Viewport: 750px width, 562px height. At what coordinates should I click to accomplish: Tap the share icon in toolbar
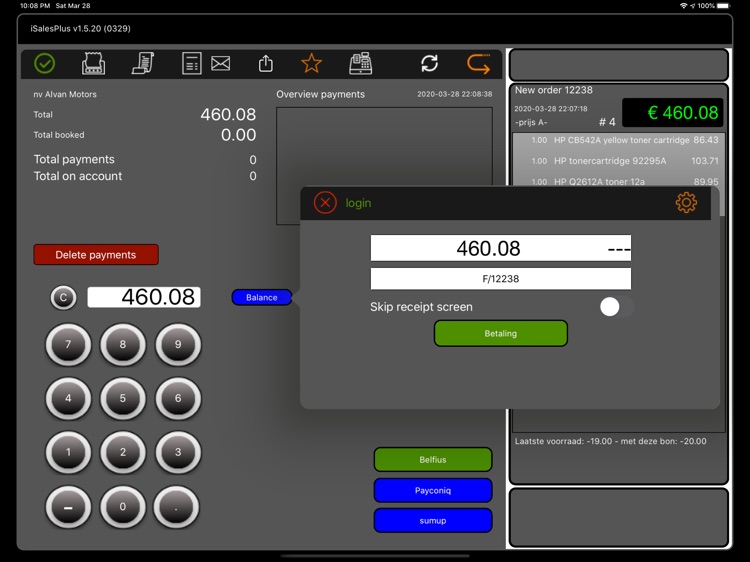(266, 64)
